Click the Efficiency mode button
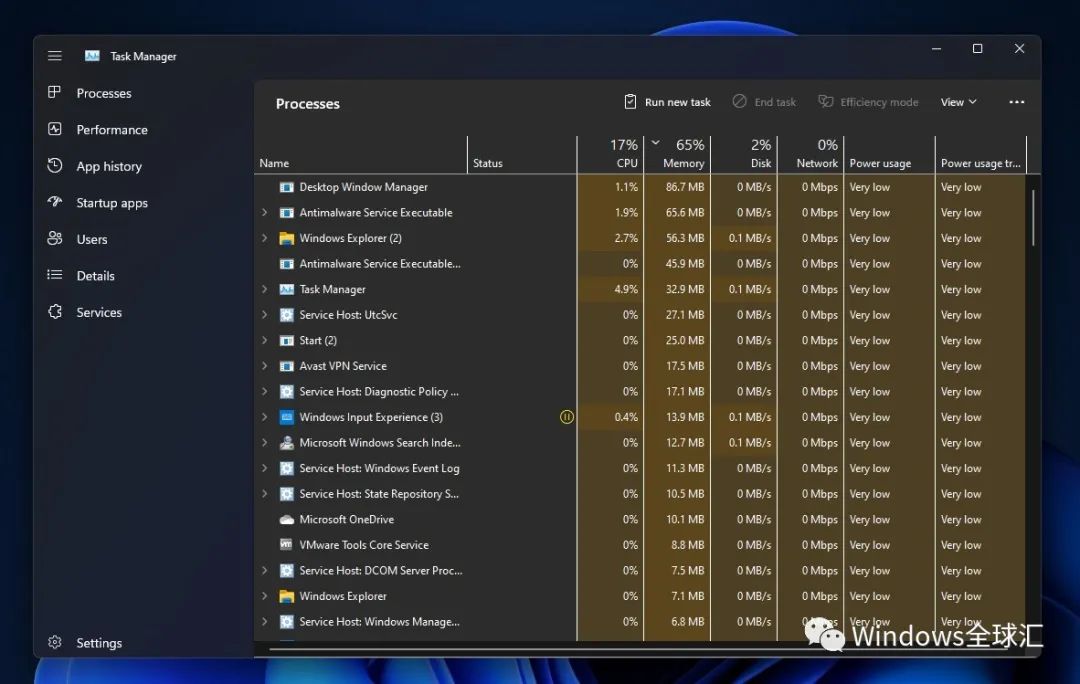 pyautogui.click(x=869, y=102)
